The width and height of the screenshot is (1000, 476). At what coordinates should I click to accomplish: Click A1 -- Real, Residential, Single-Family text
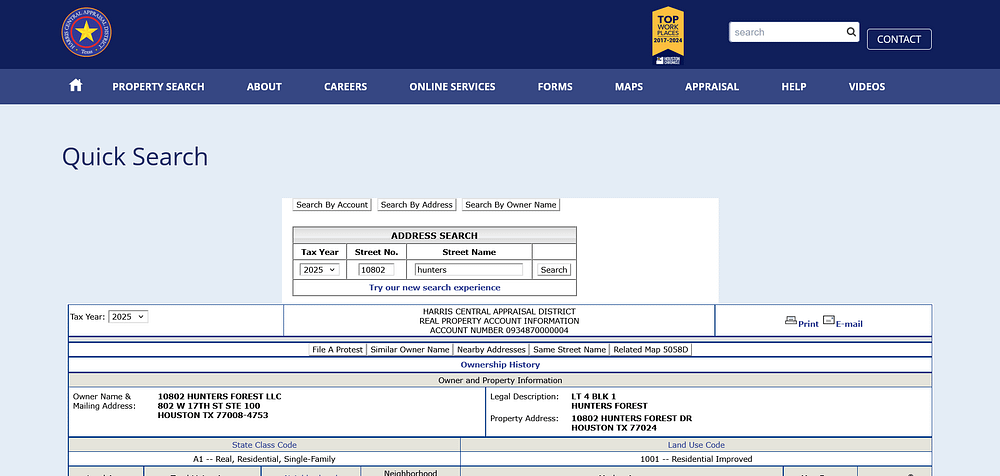tap(264, 459)
